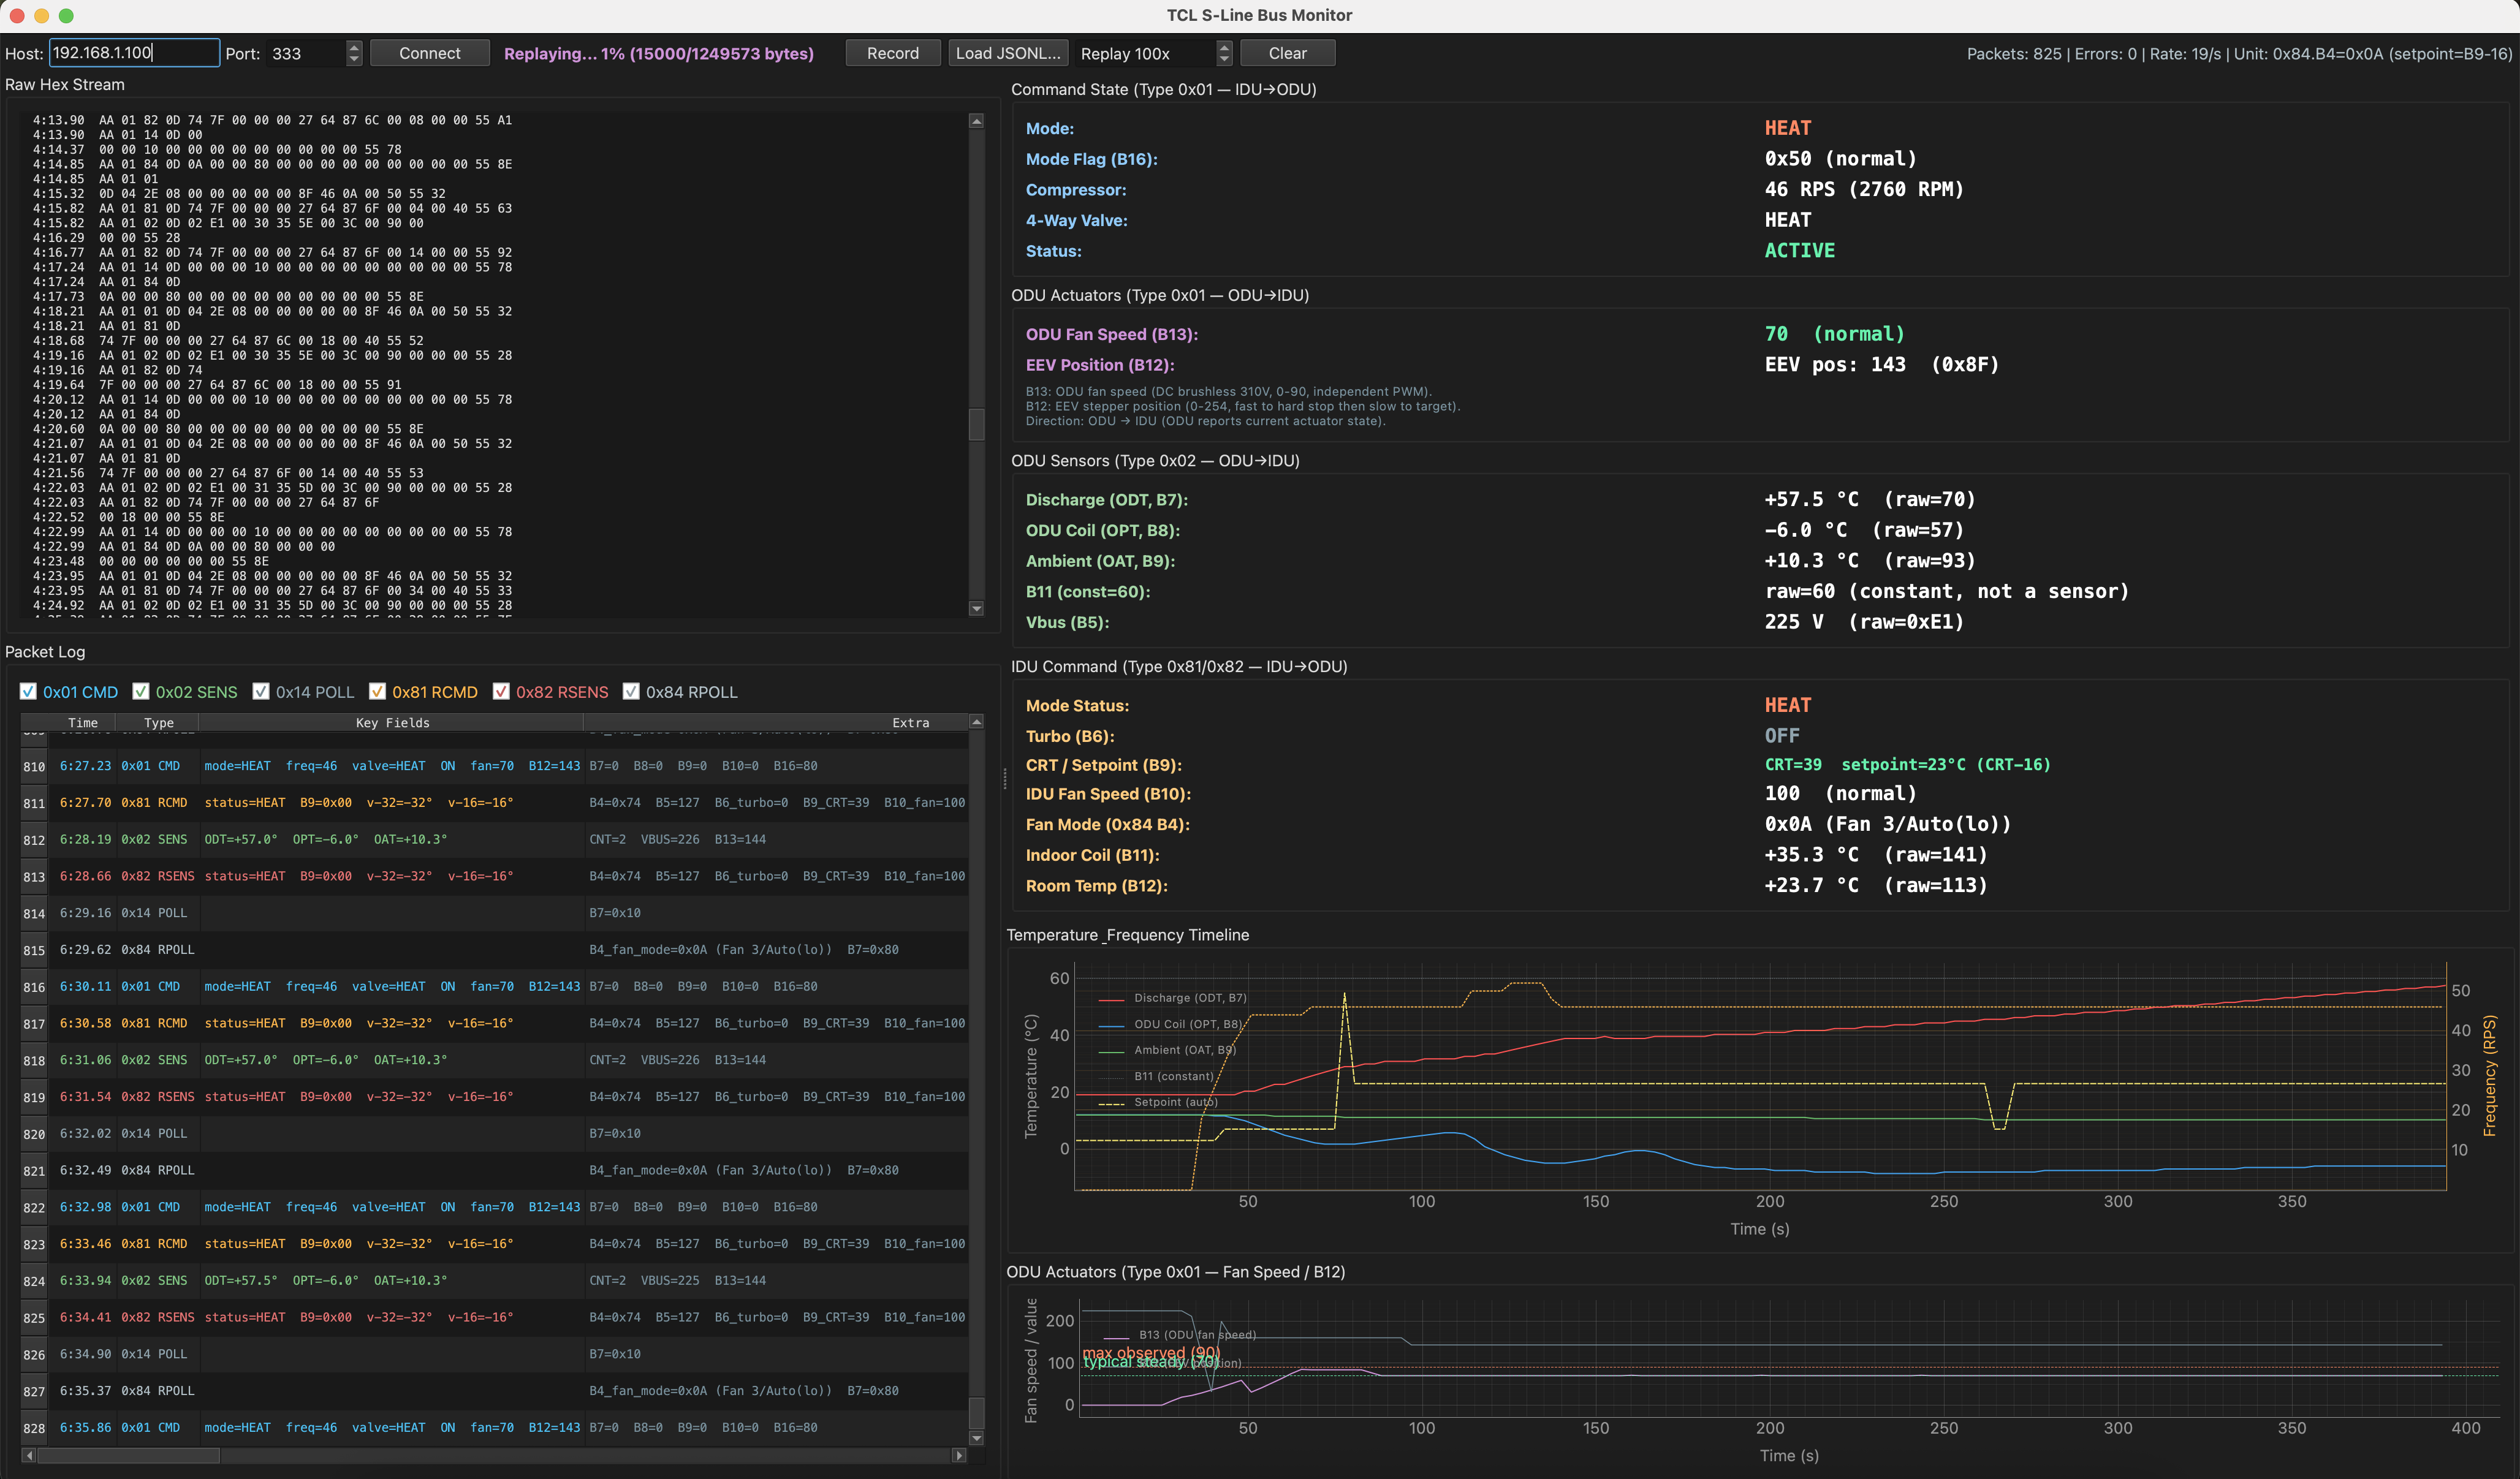Click the Packet Log scroll-up arrow
This screenshot has width=2520, height=1479.
click(x=976, y=722)
